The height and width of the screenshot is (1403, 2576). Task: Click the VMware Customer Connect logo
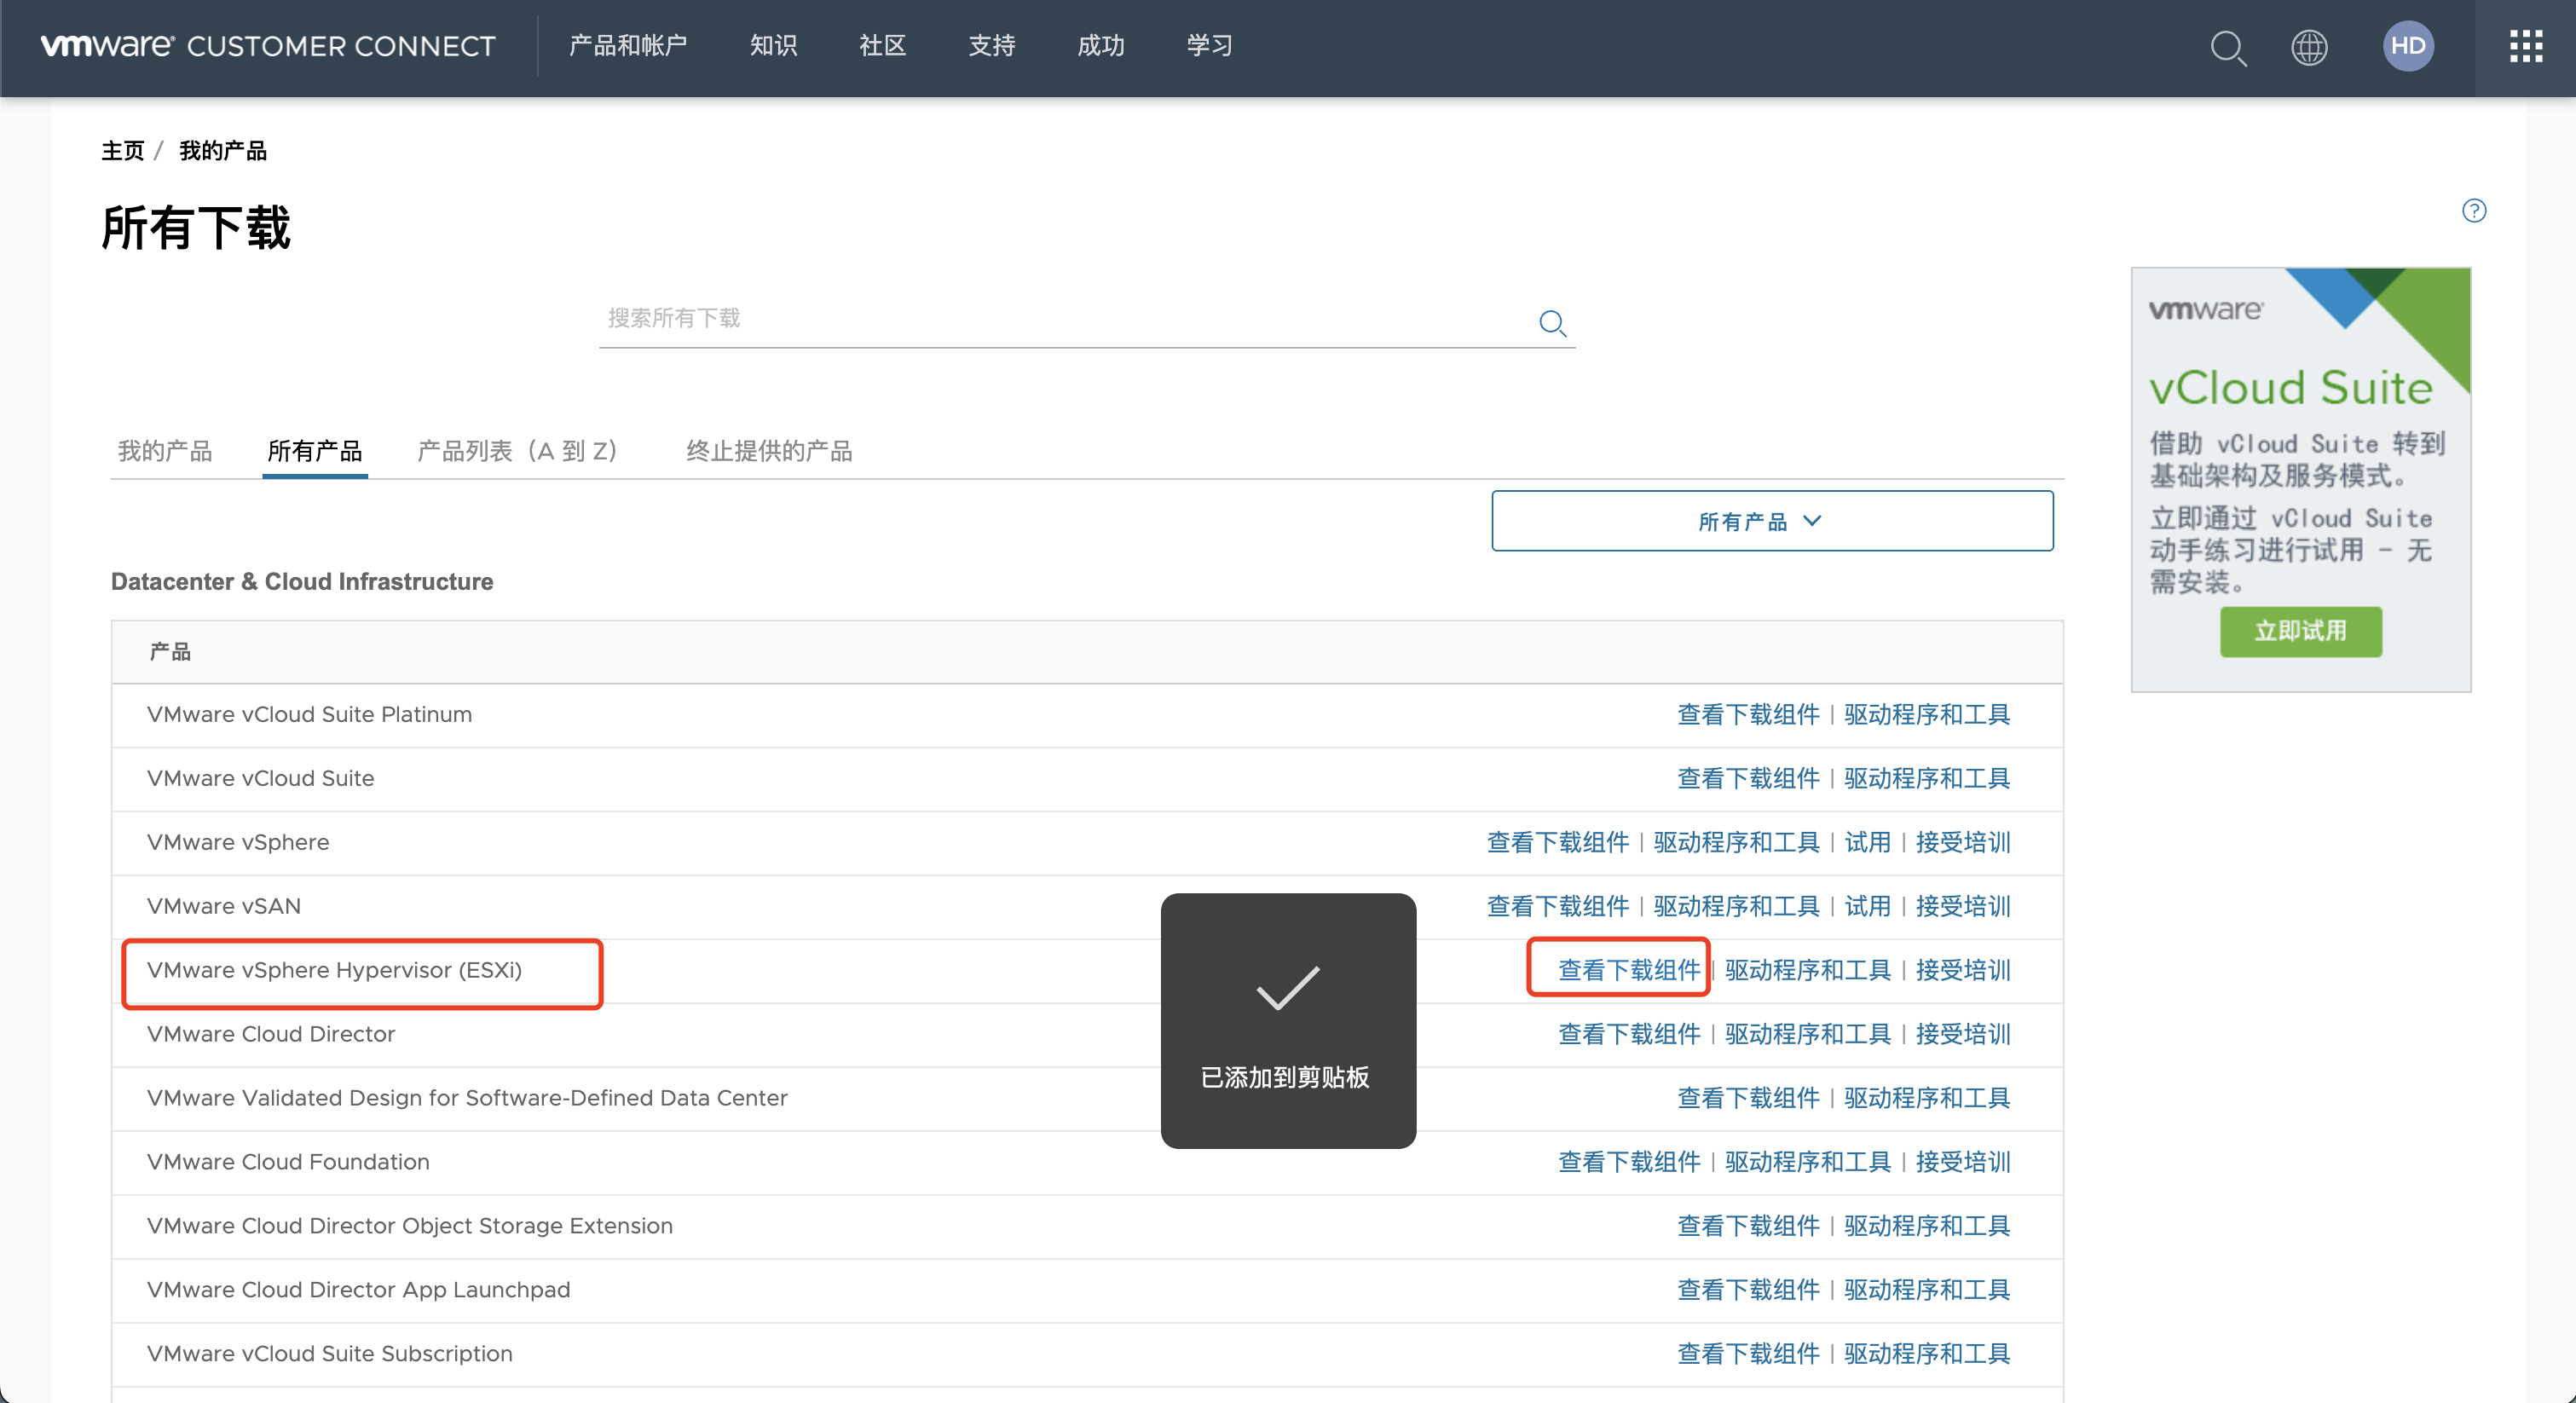tap(268, 46)
